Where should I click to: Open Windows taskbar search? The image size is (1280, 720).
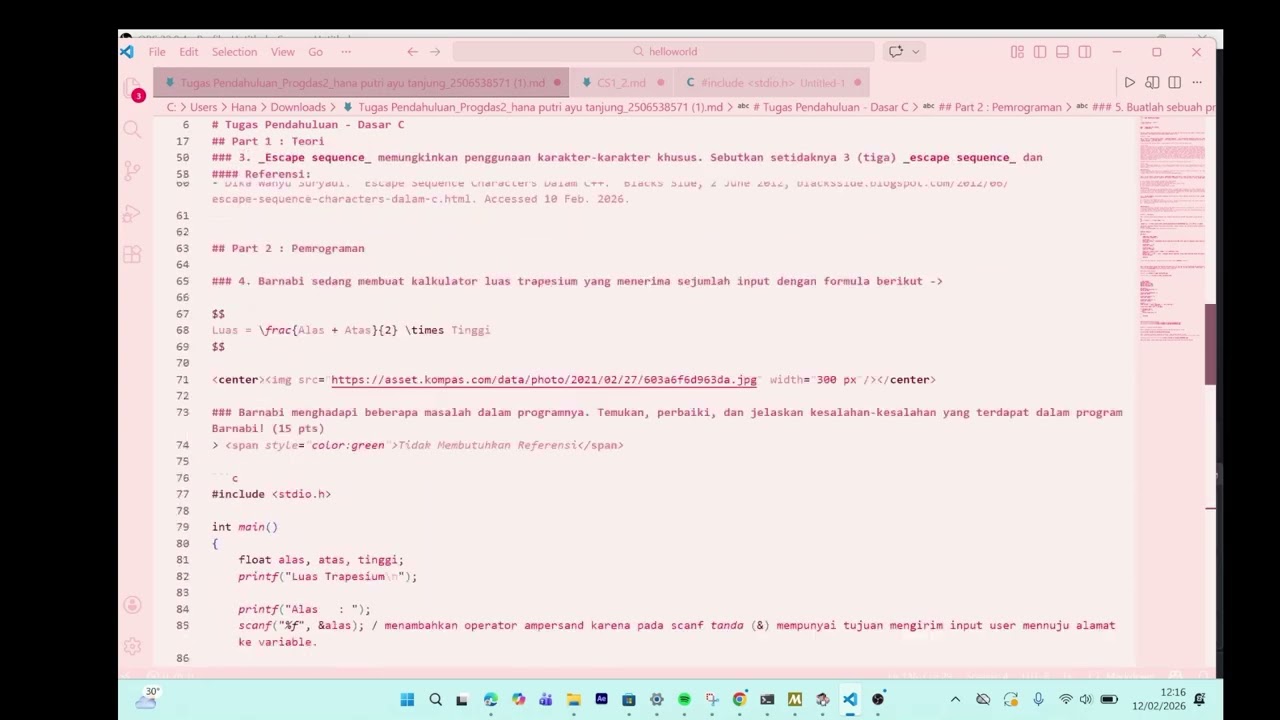[435, 700]
